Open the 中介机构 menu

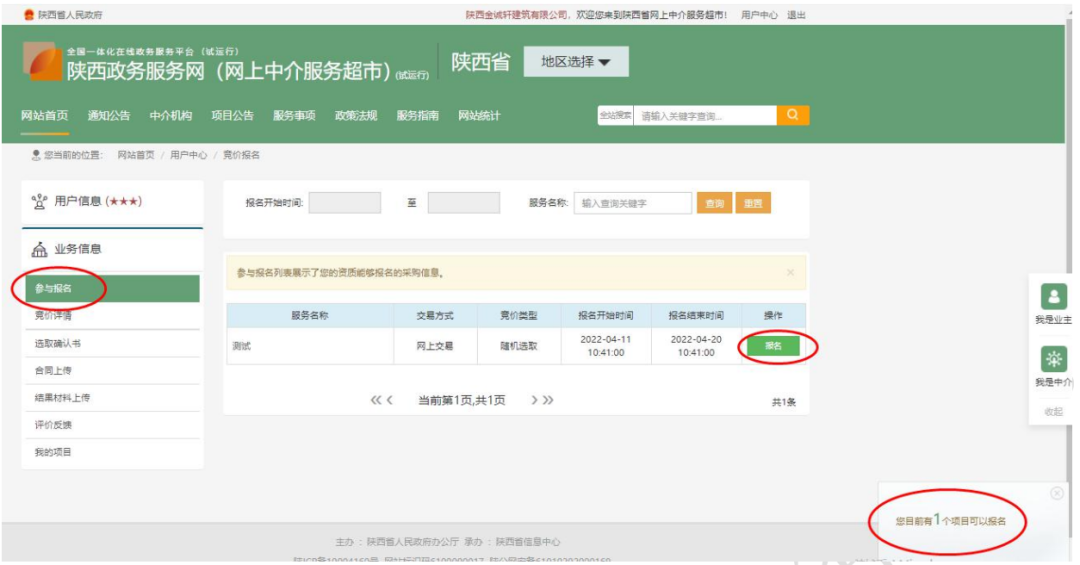[171, 115]
